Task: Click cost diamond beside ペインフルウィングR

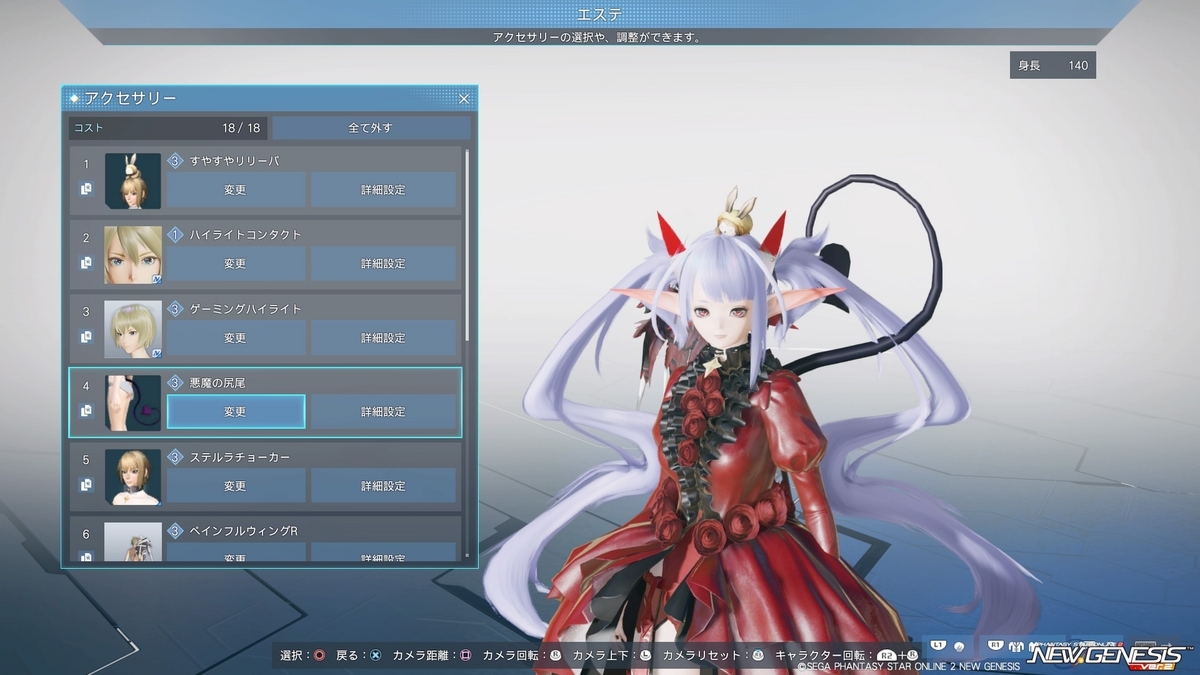Action: 175,531
